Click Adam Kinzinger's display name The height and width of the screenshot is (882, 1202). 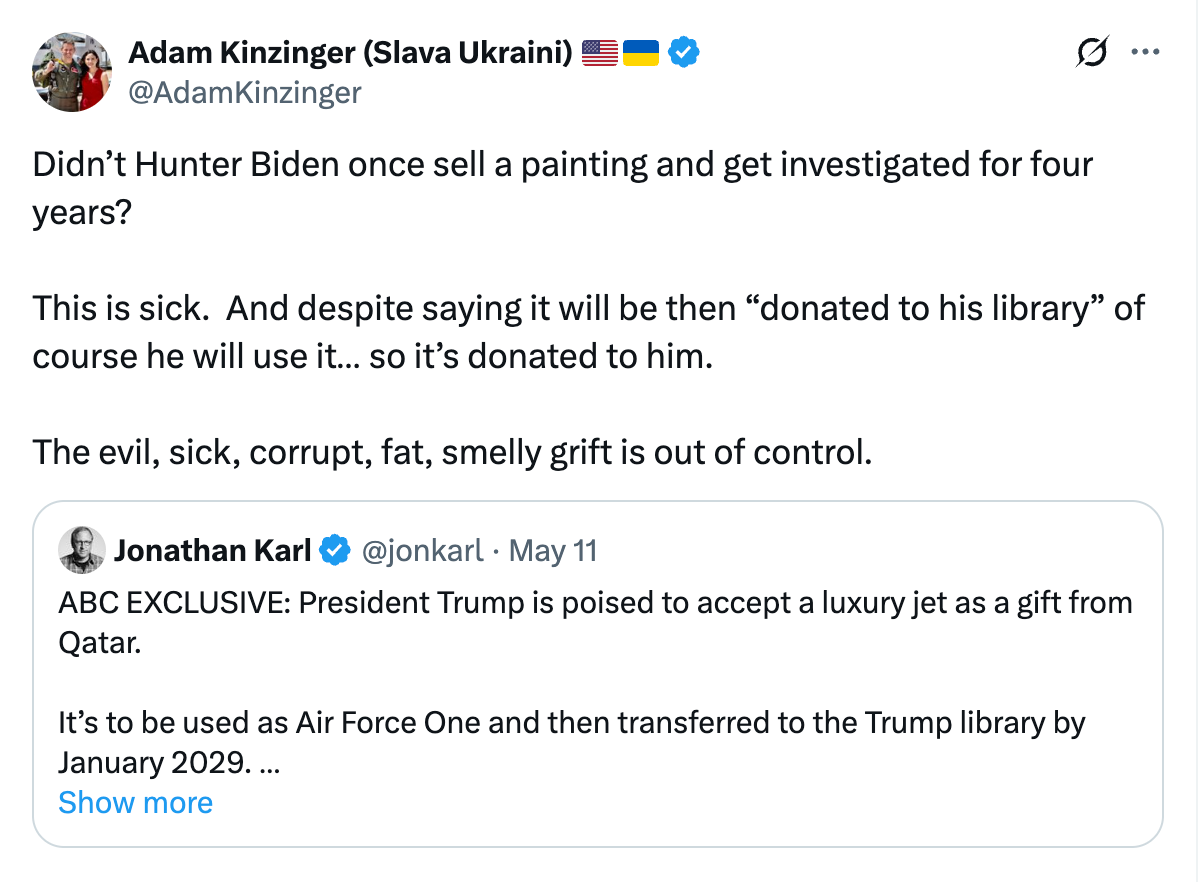pos(350,51)
